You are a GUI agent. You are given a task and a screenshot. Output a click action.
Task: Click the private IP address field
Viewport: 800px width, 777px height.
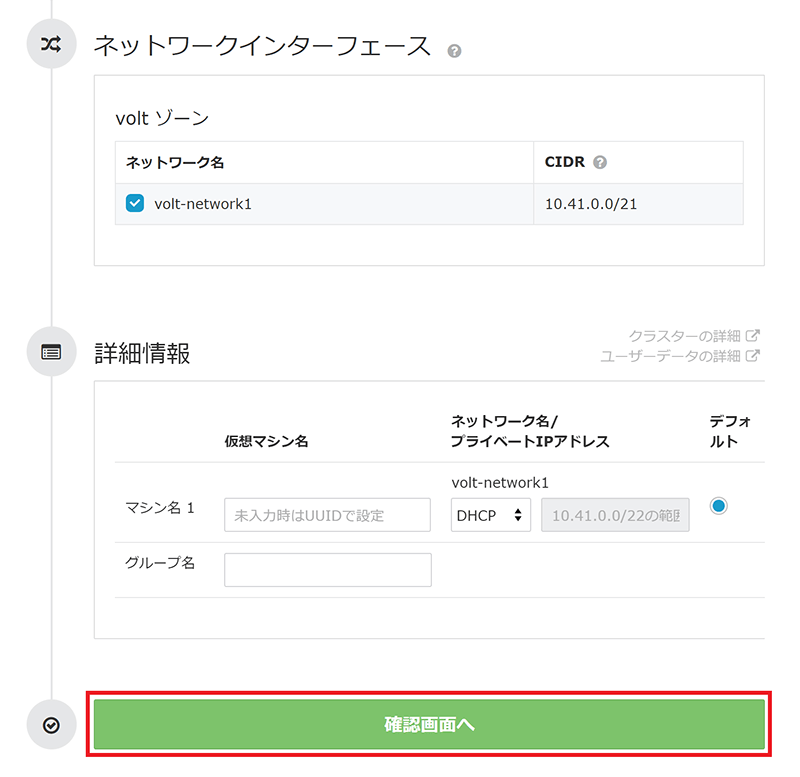(615, 515)
